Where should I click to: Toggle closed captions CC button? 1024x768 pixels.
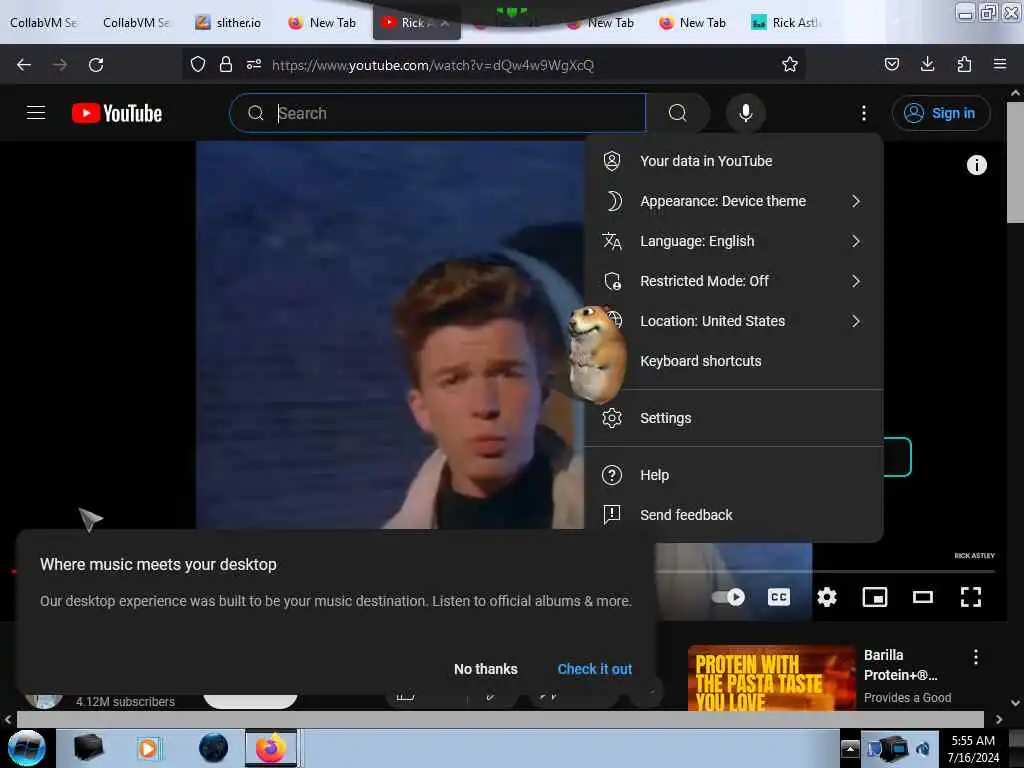point(778,597)
